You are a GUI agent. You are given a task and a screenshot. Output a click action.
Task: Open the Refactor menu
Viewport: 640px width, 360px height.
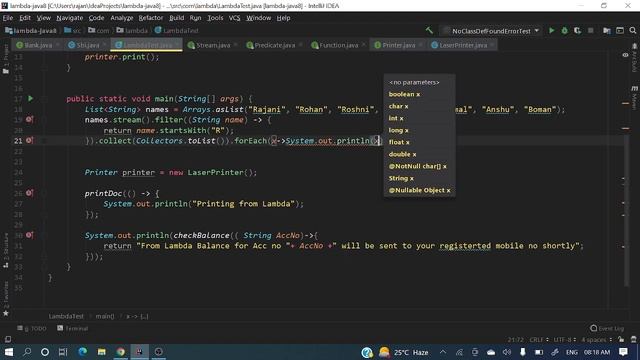(151, 18)
